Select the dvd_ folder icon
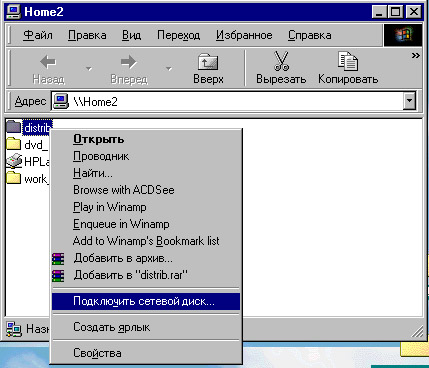This screenshot has width=429, height=368. point(13,144)
